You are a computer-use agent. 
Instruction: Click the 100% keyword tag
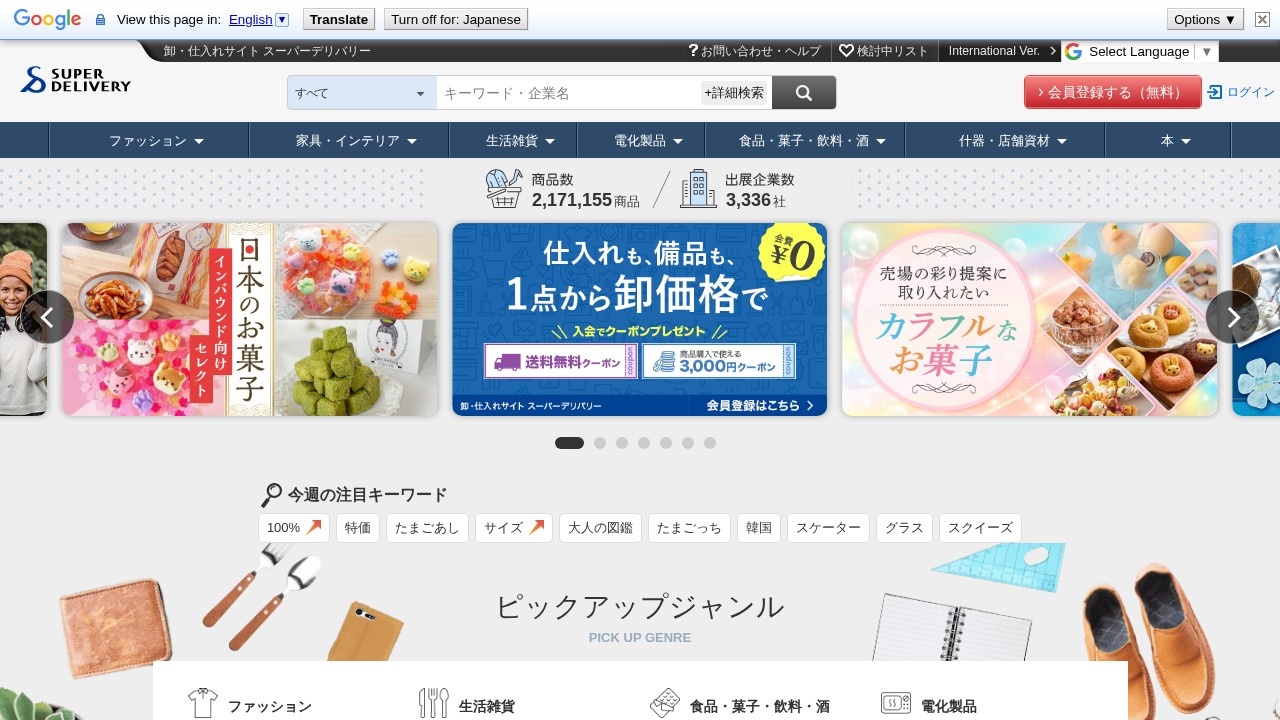pos(294,528)
